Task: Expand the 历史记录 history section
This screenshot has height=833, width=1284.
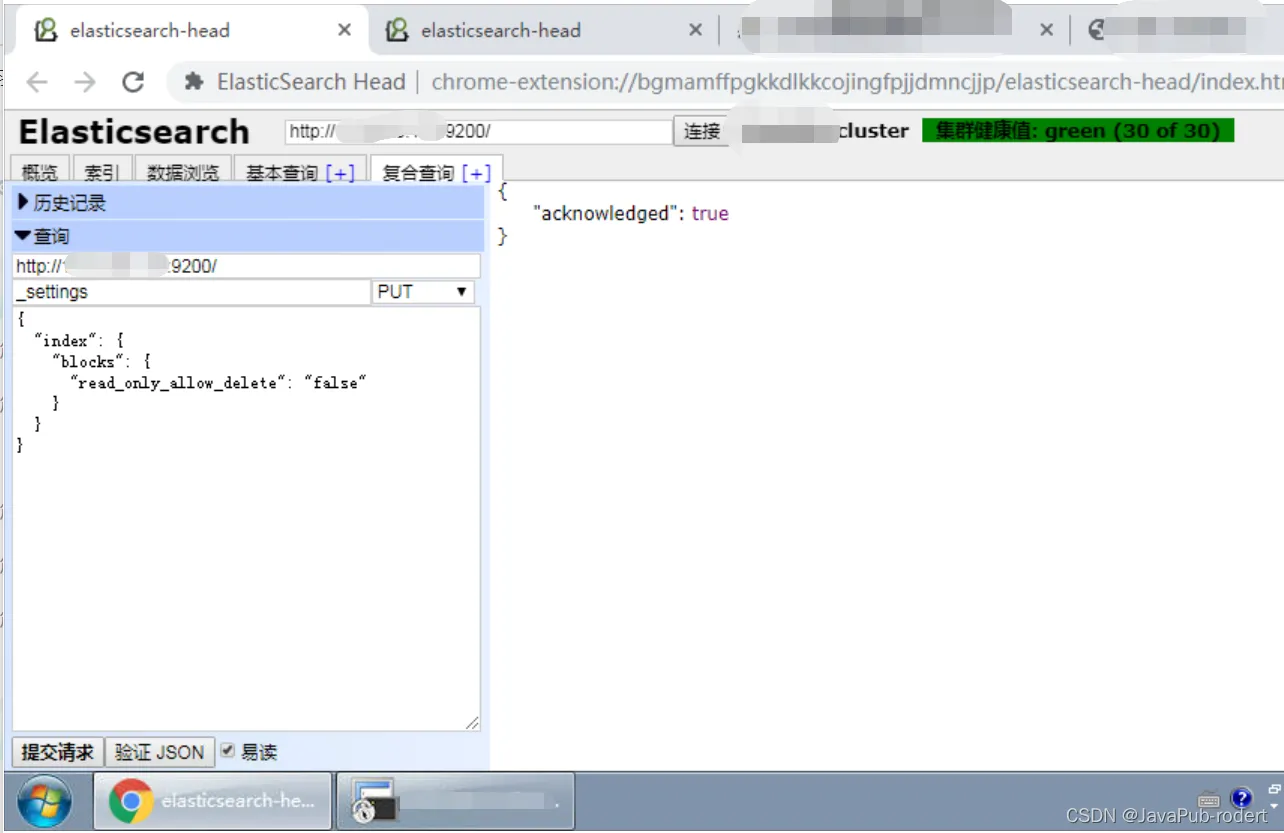Action: click(247, 203)
